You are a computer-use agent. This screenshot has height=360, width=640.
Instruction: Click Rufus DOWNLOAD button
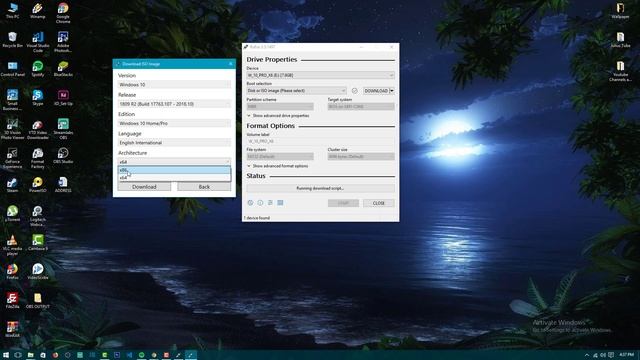pyautogui.click(x=376, y=91)
